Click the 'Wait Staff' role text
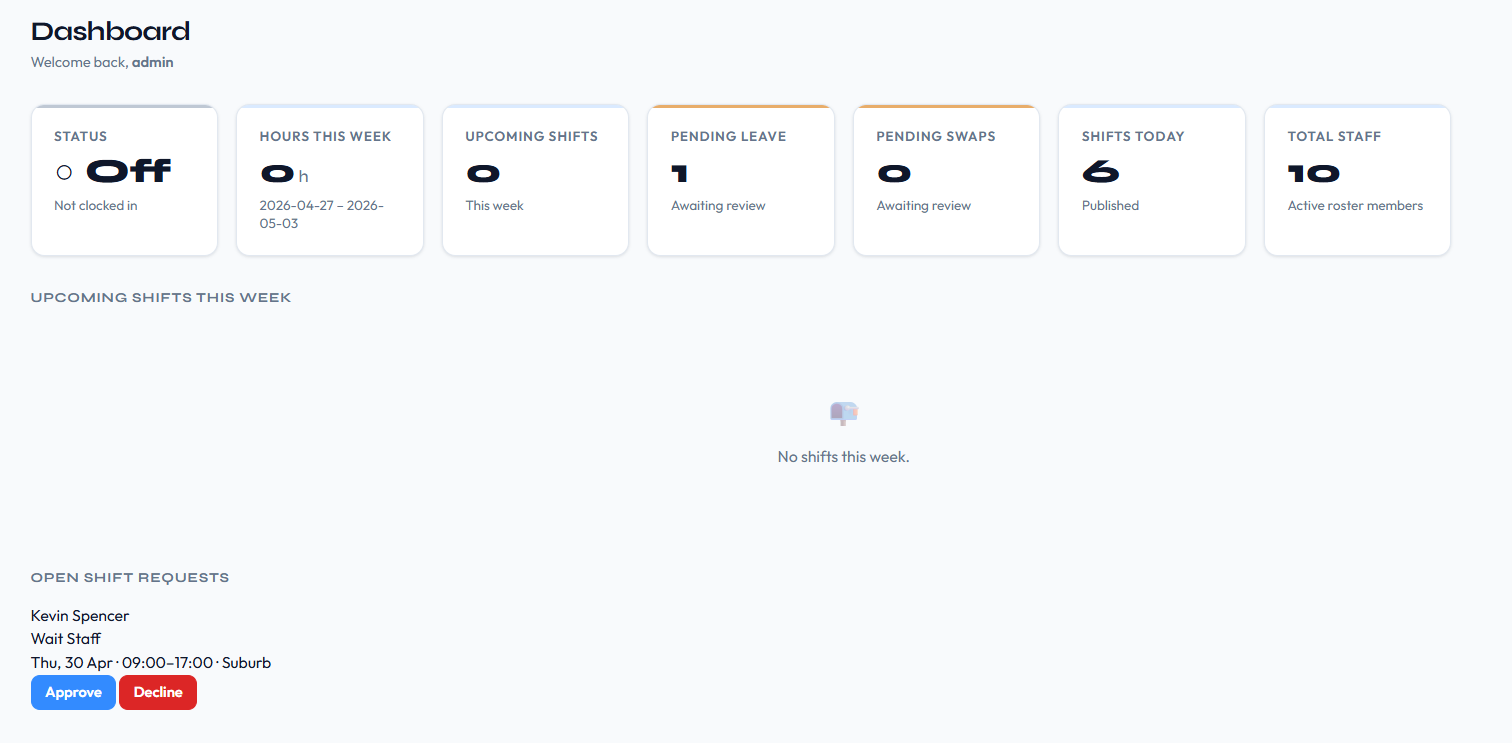The width and height of the screenshot is (1512, 743). 66,639
